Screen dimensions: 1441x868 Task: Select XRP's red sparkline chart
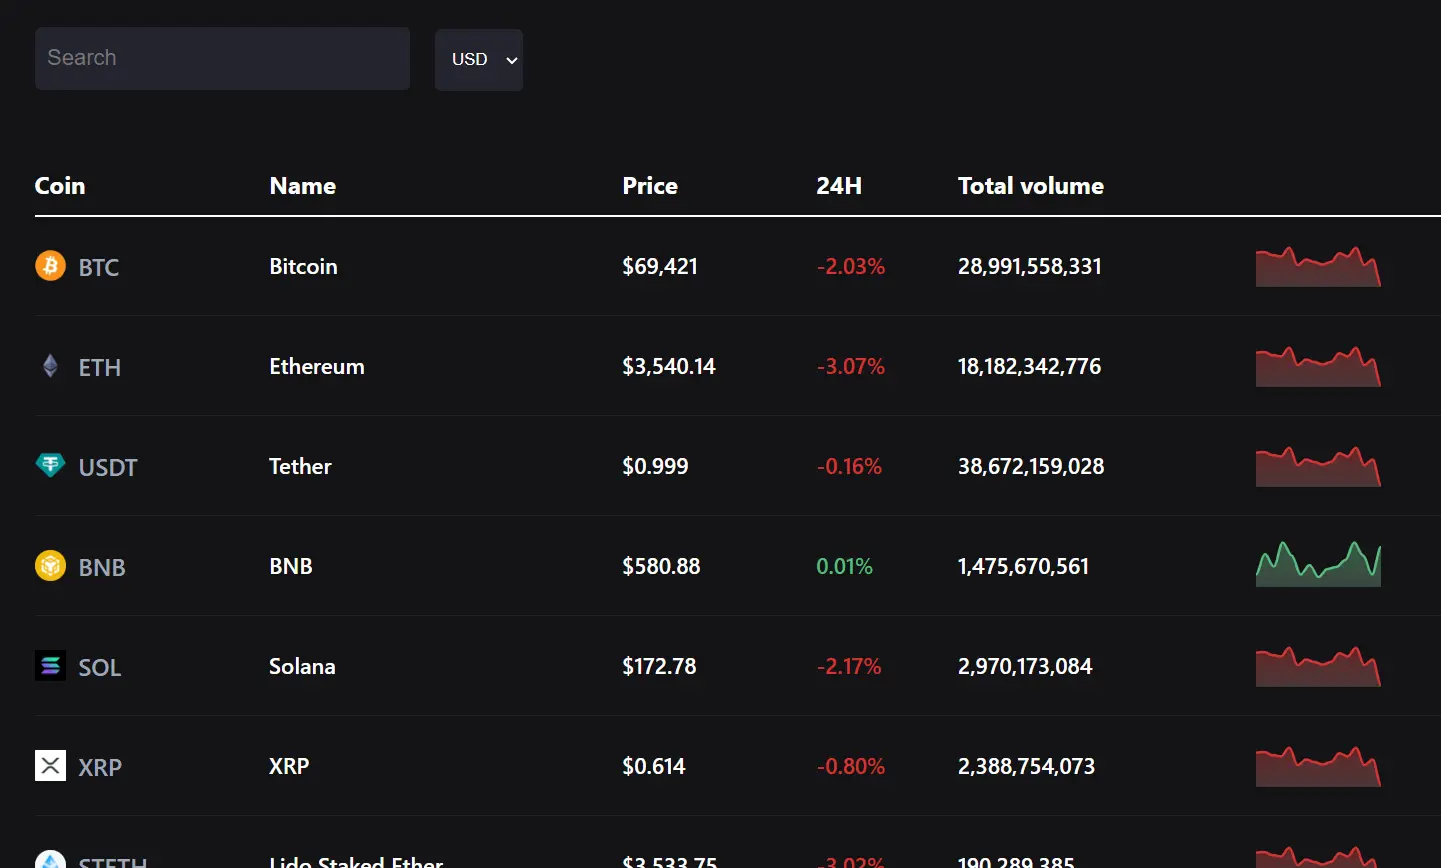1317,766
